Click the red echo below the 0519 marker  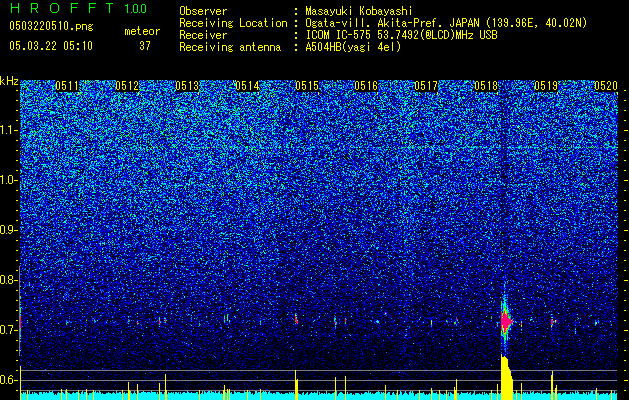click(553, 321)
